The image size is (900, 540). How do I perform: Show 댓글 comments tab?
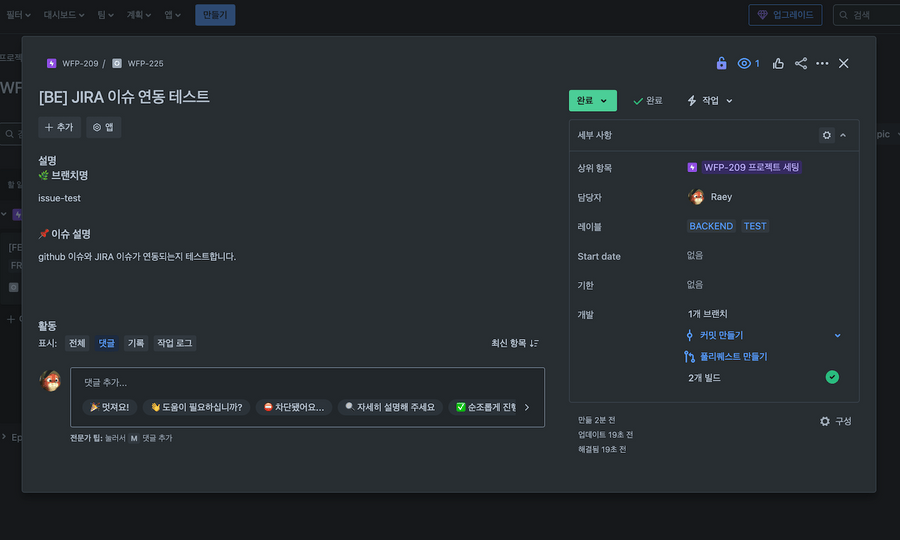point(106,343)
